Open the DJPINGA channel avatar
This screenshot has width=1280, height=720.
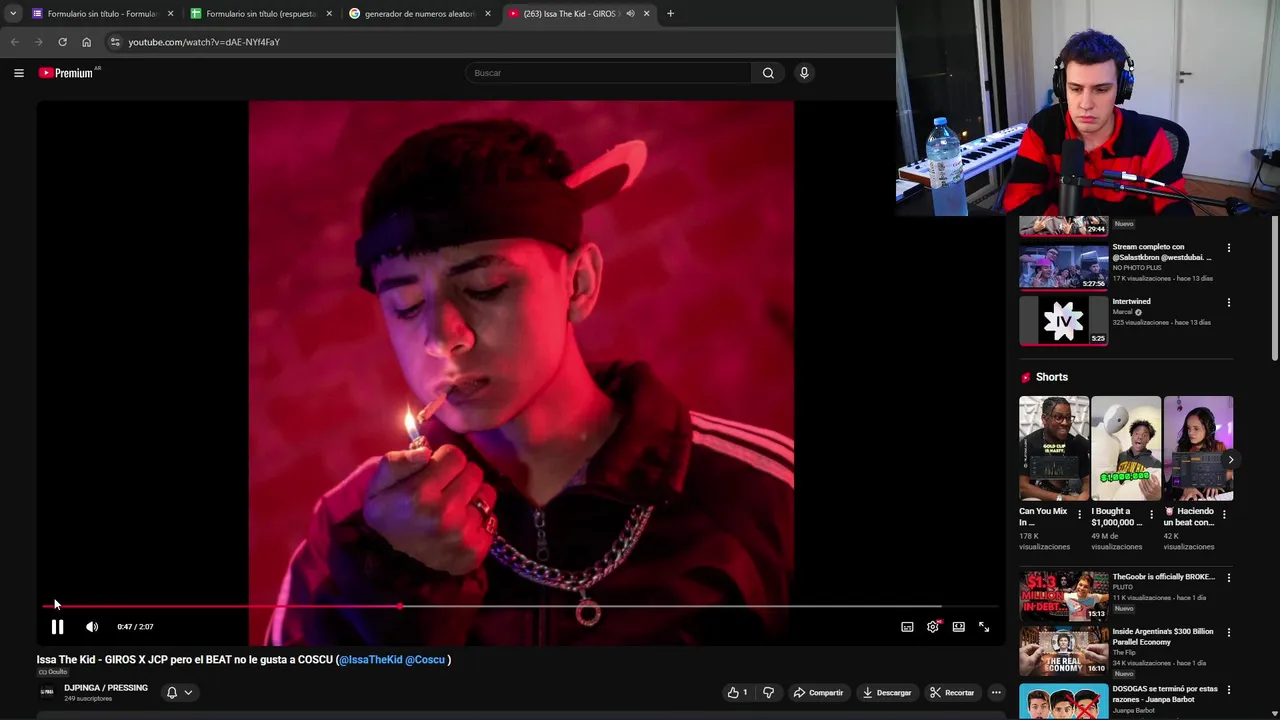click(x=47, y=692)
